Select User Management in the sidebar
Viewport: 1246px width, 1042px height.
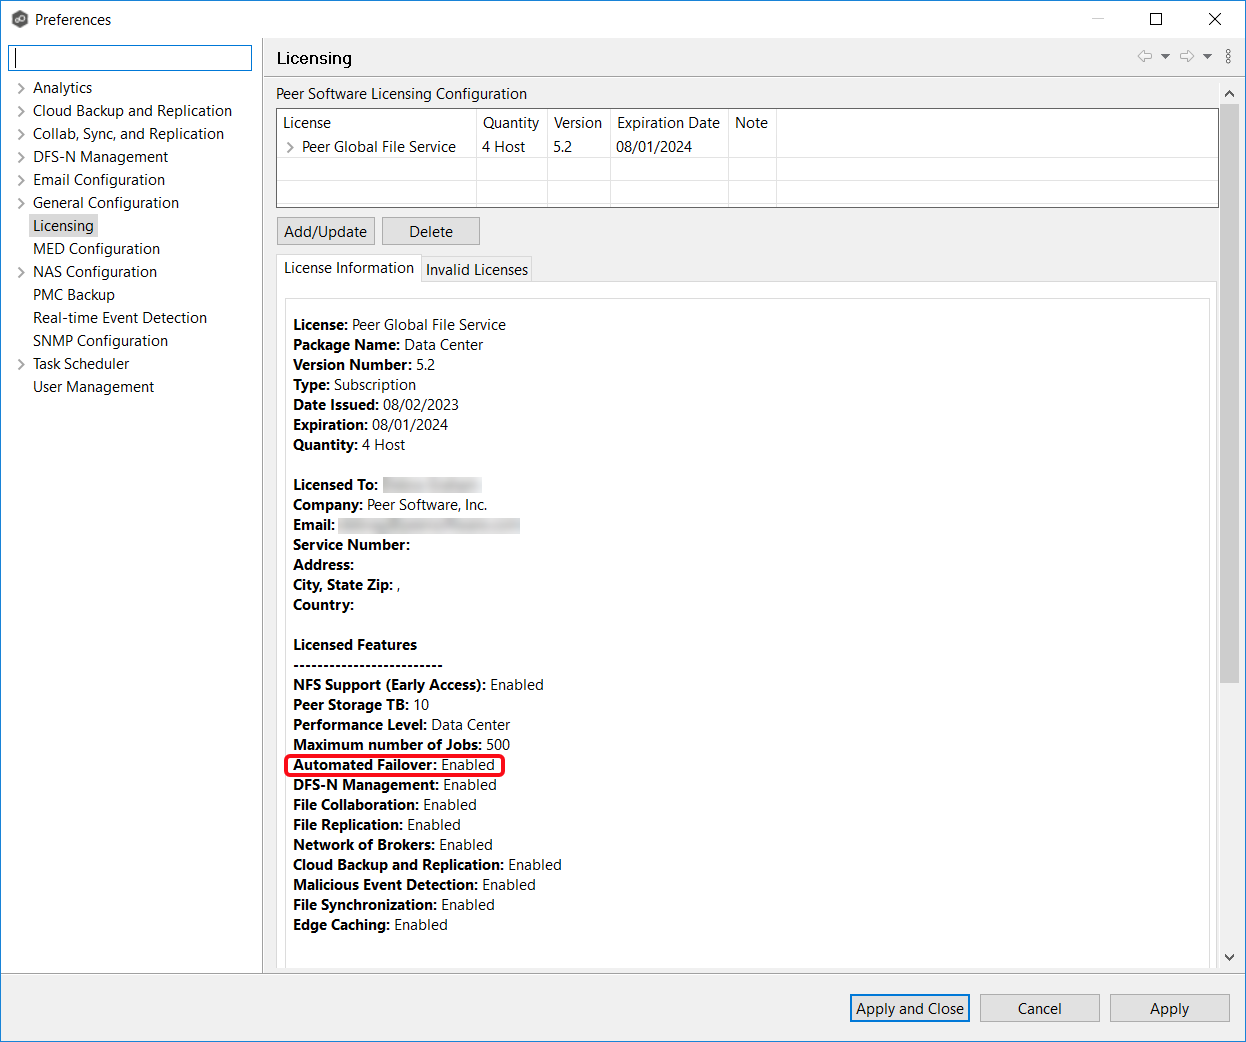click(93, 387)
